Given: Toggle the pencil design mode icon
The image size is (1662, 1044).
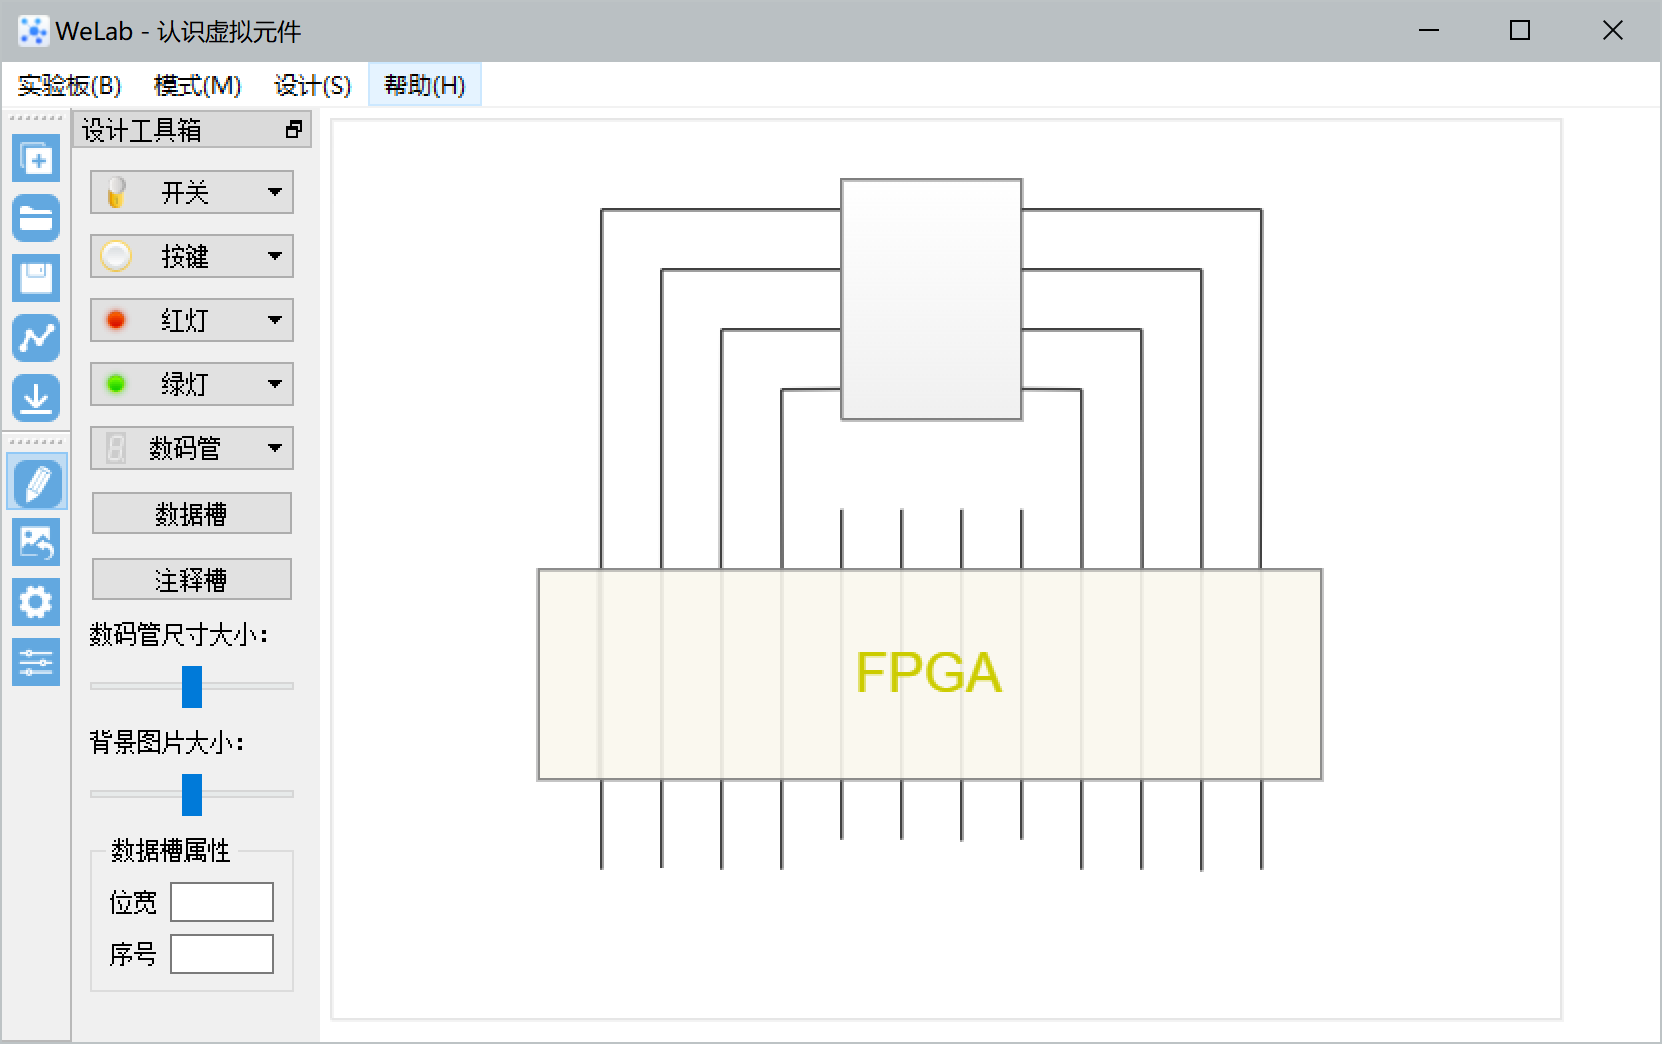Looking at the screenshot, I should point(37,483).
